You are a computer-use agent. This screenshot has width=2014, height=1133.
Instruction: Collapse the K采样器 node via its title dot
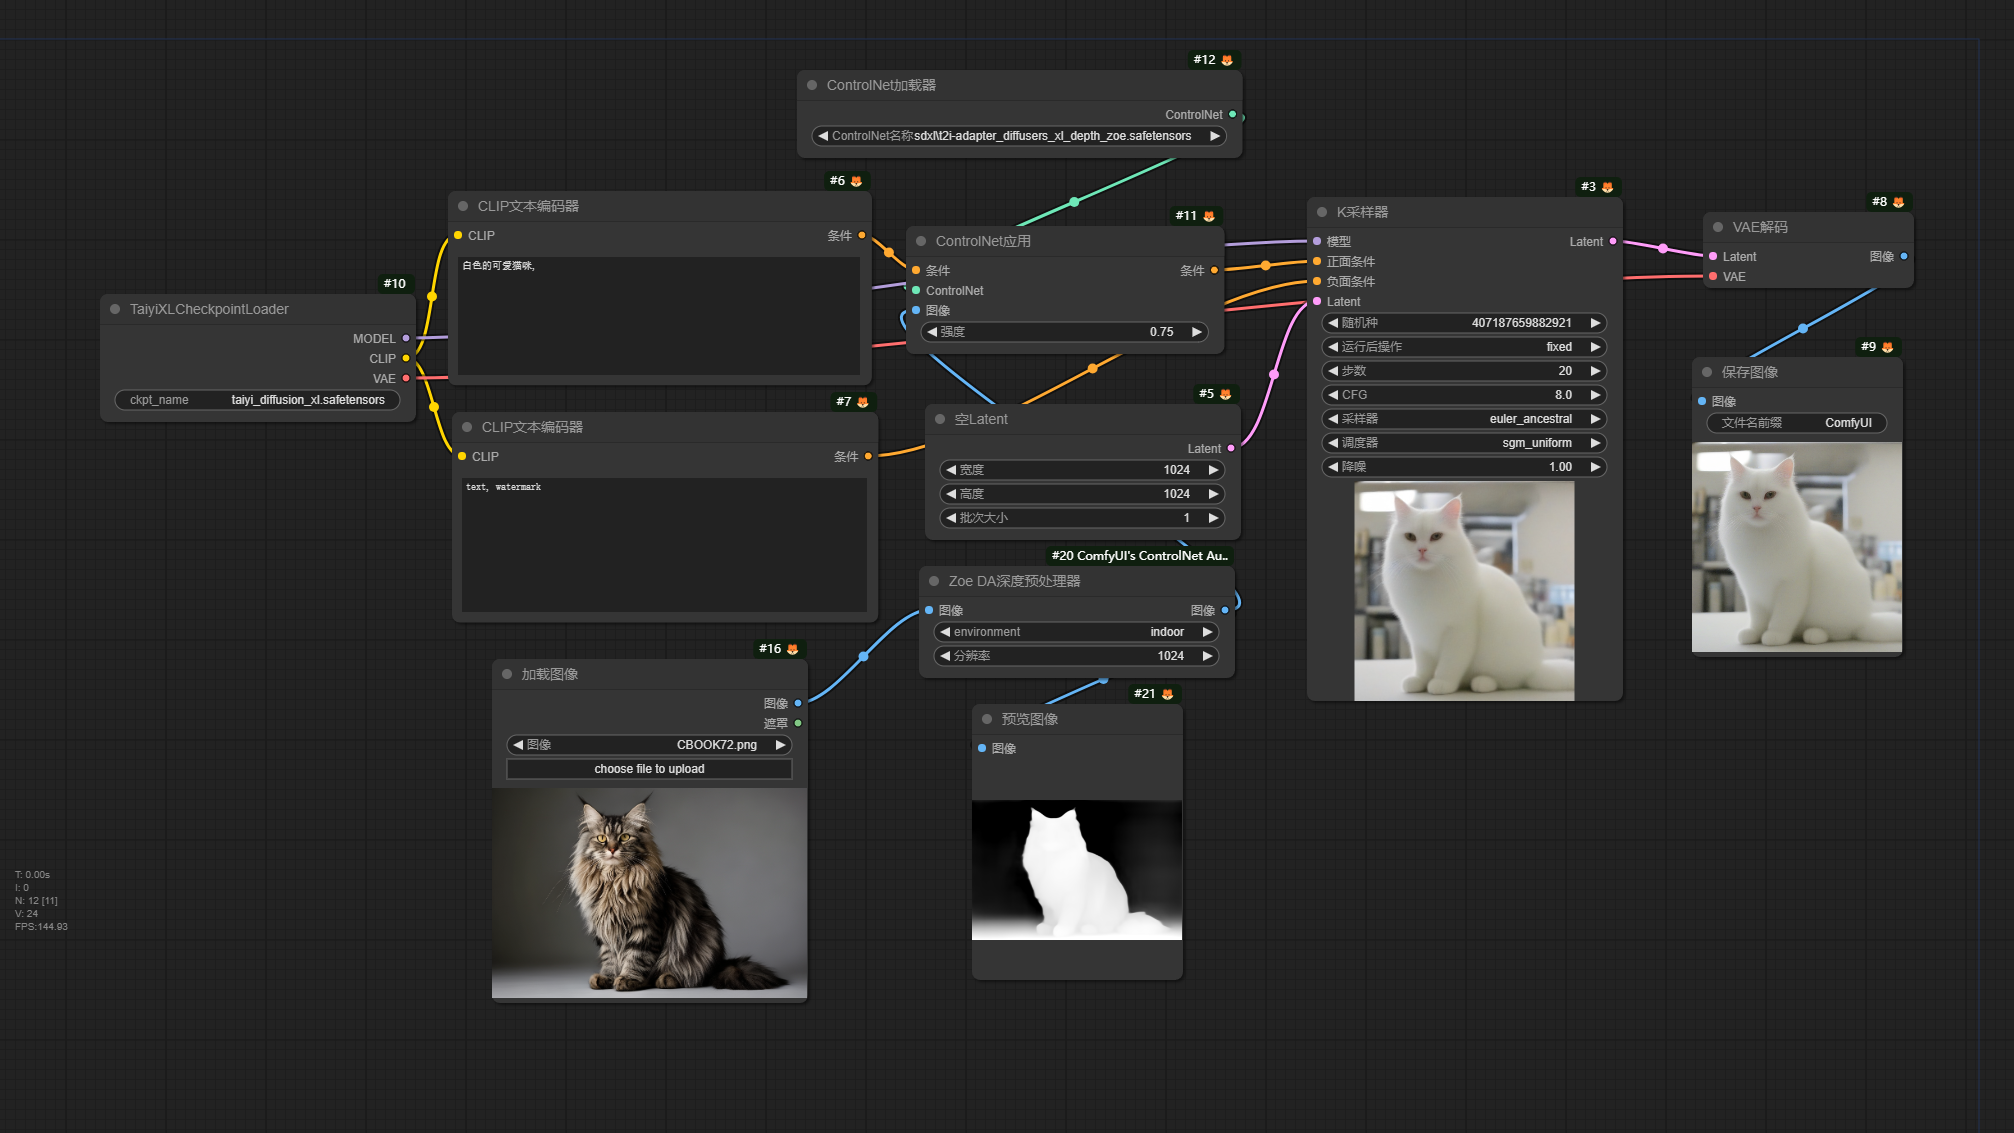pyautogui.click(x=1322, y=212)
